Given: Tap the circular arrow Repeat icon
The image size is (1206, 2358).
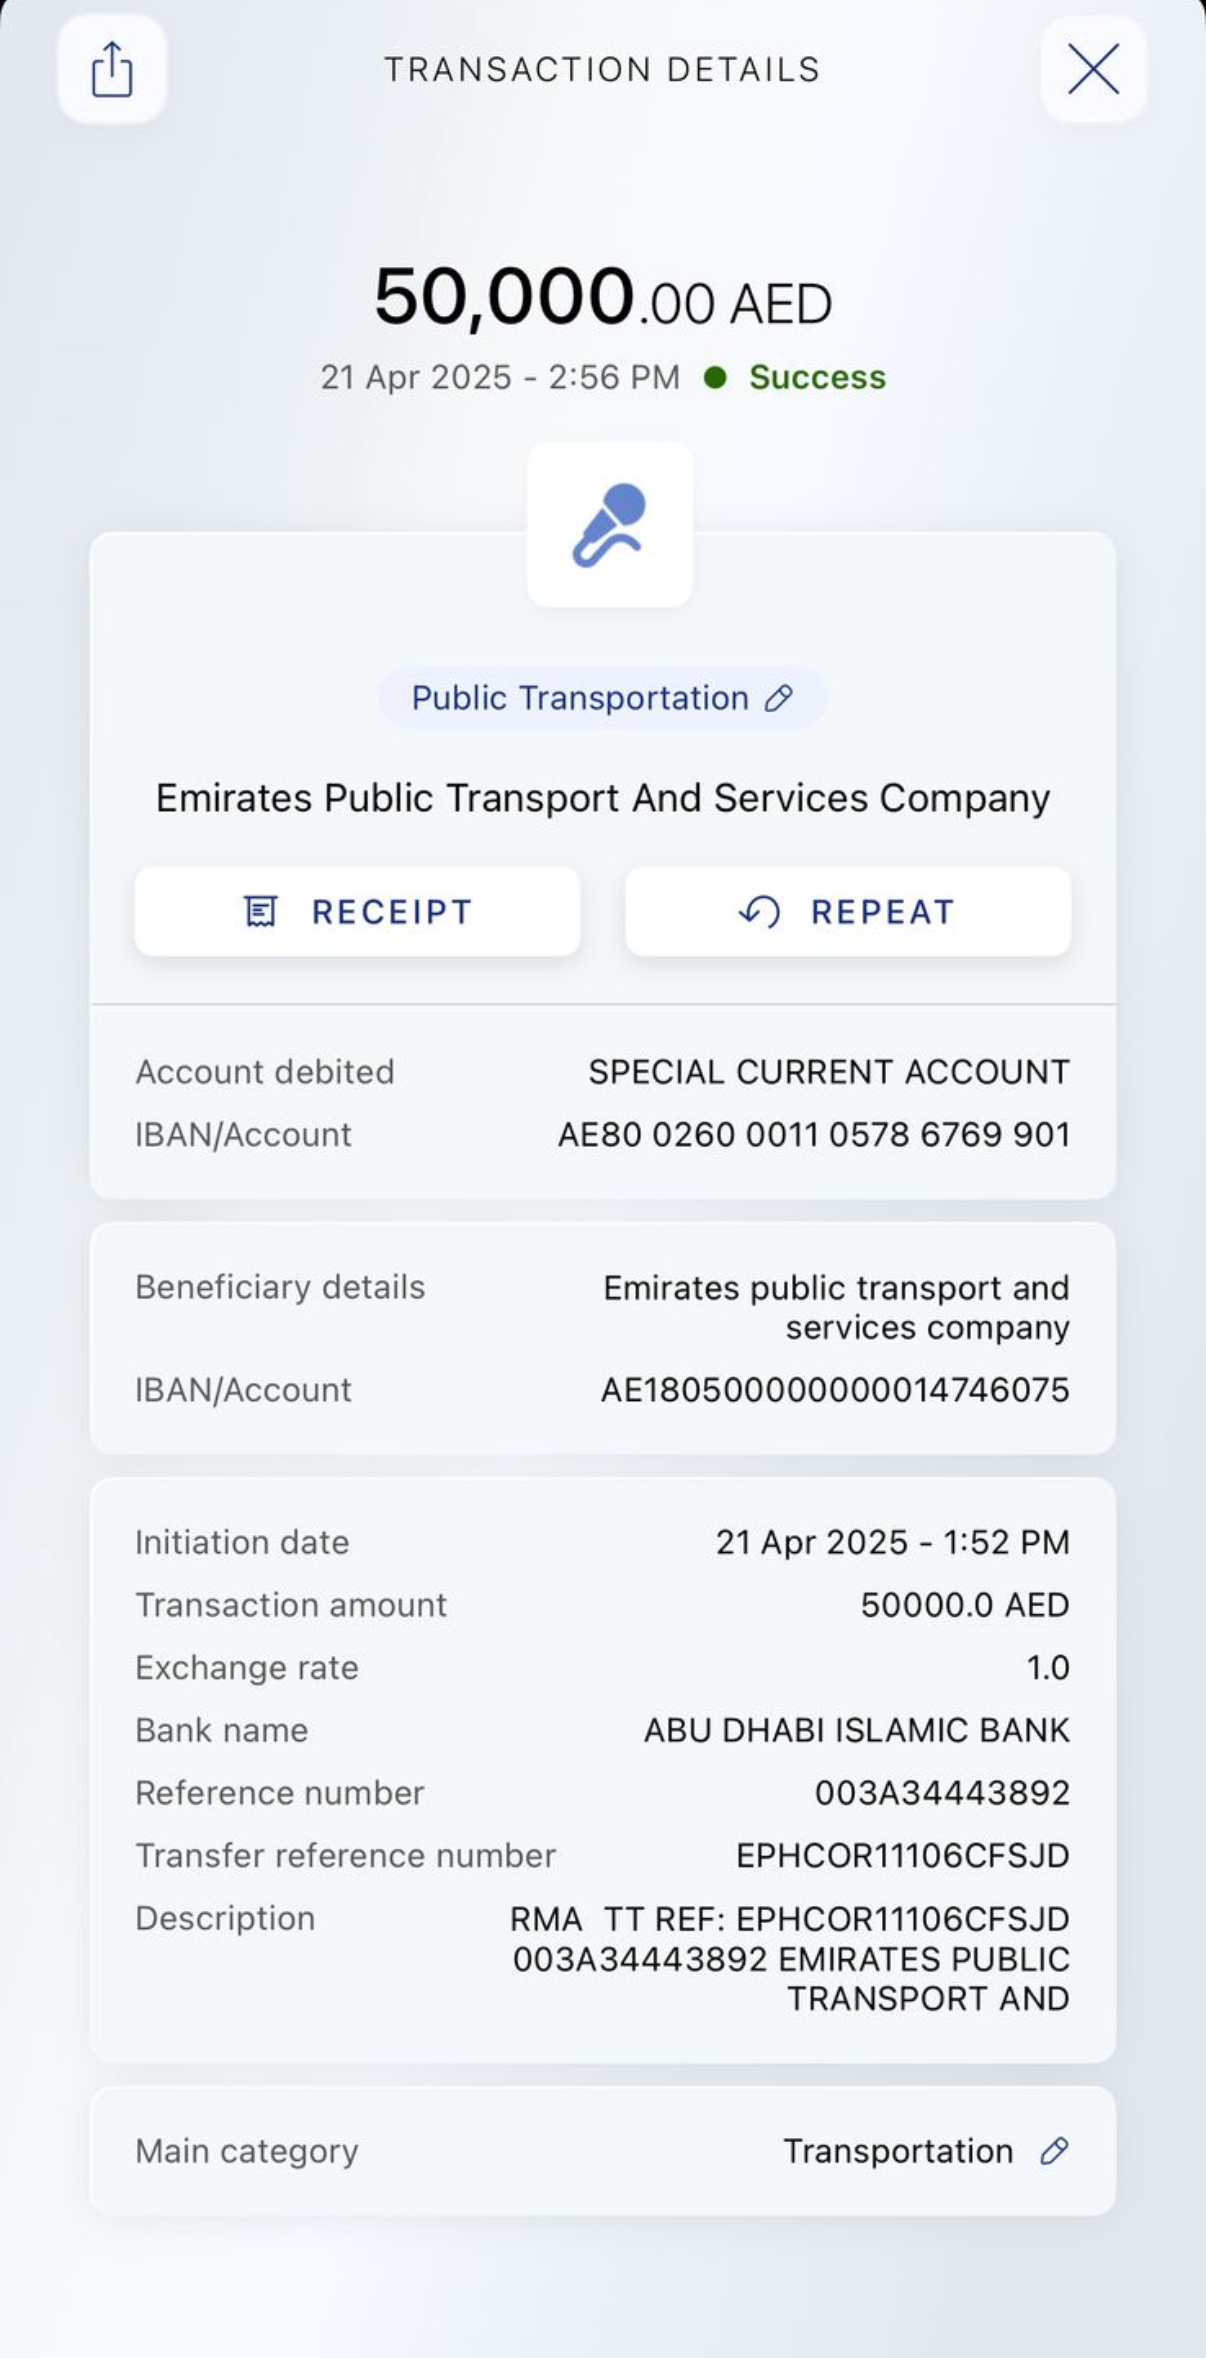Looking at the screenshot, I should tap(760, 911).
